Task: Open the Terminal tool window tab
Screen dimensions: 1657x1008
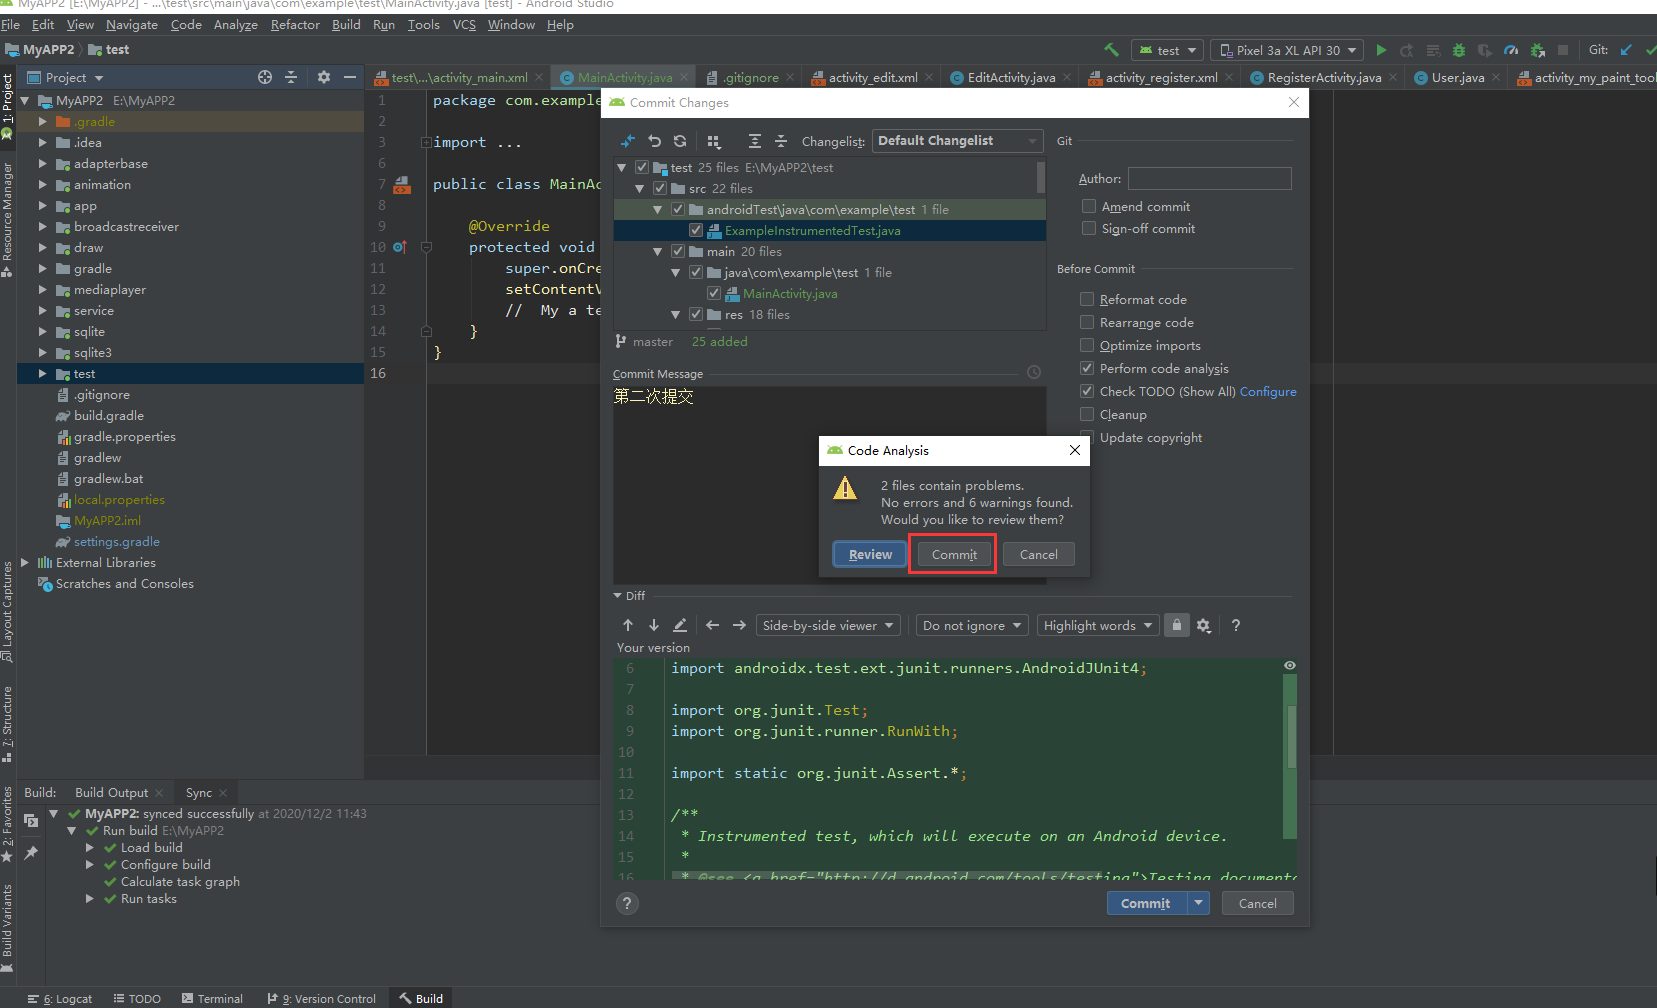Action: point(212,998)
